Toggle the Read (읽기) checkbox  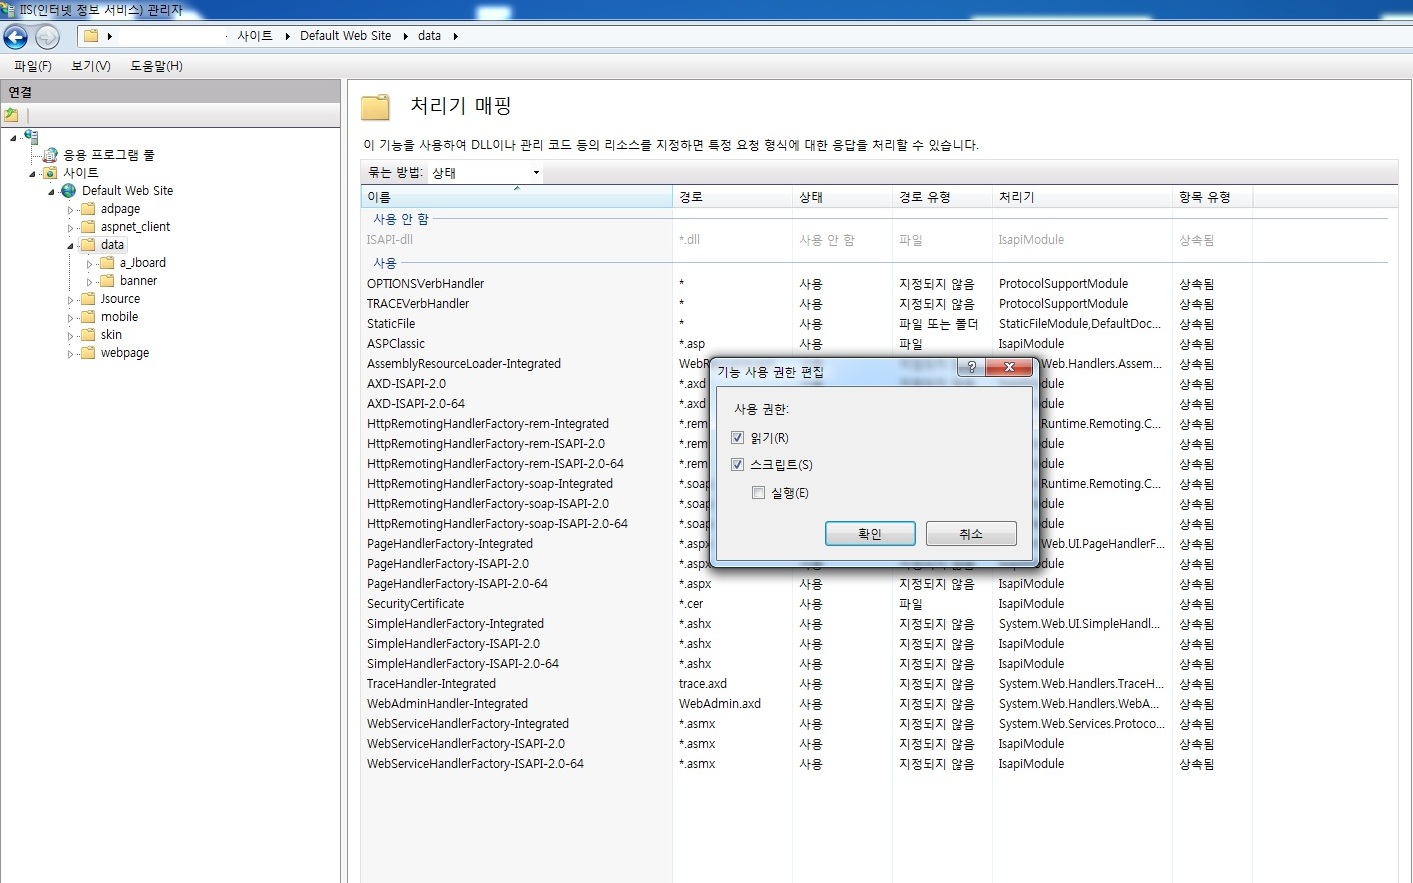737,438
